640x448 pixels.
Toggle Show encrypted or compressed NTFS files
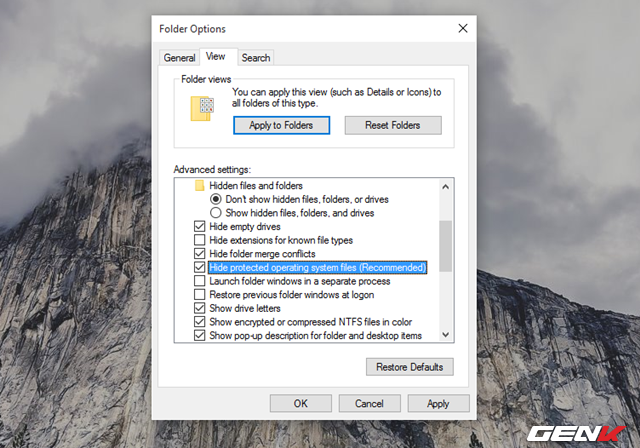[200, 322]
